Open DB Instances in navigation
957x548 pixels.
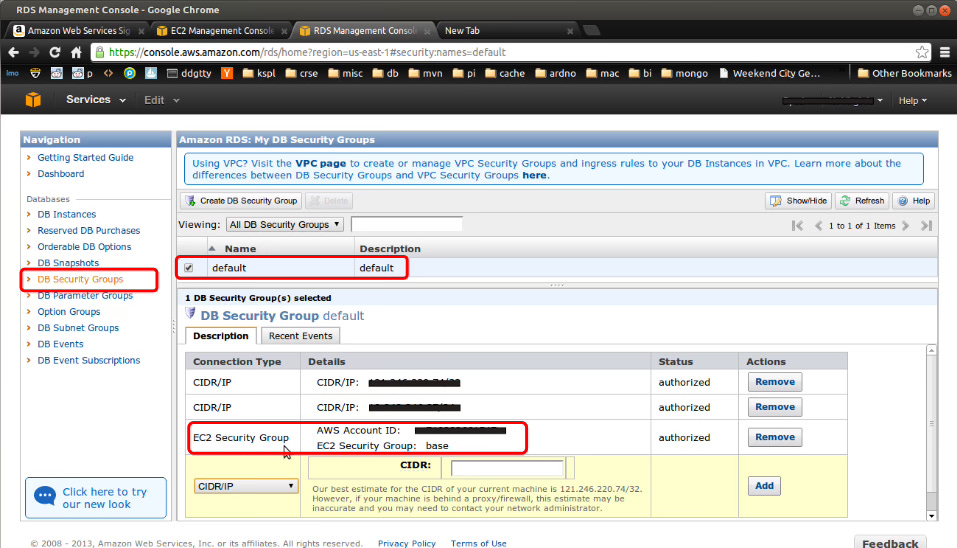(x=67, y=214)
